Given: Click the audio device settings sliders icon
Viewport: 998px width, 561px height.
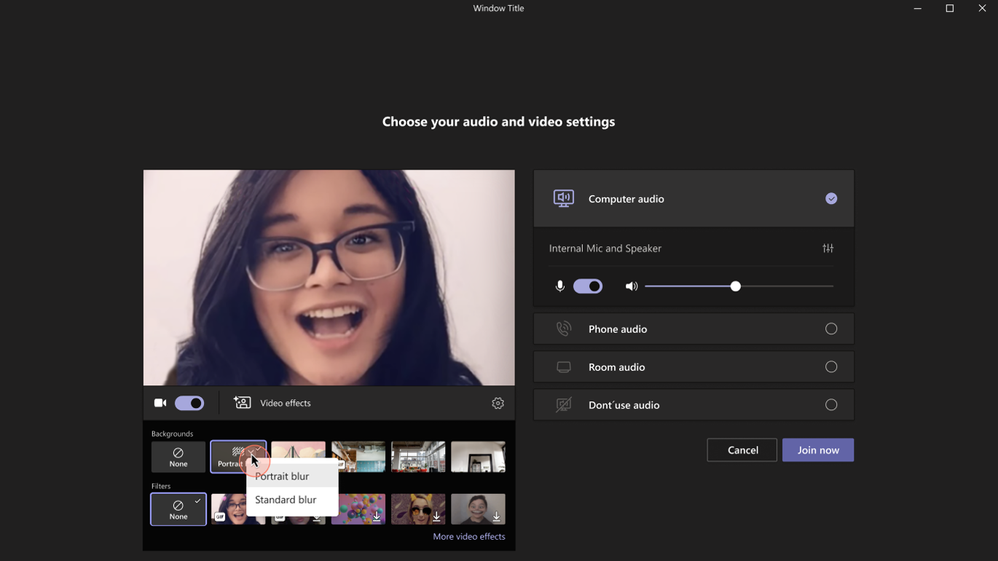Looking at the screenshot, I should 828,248.
